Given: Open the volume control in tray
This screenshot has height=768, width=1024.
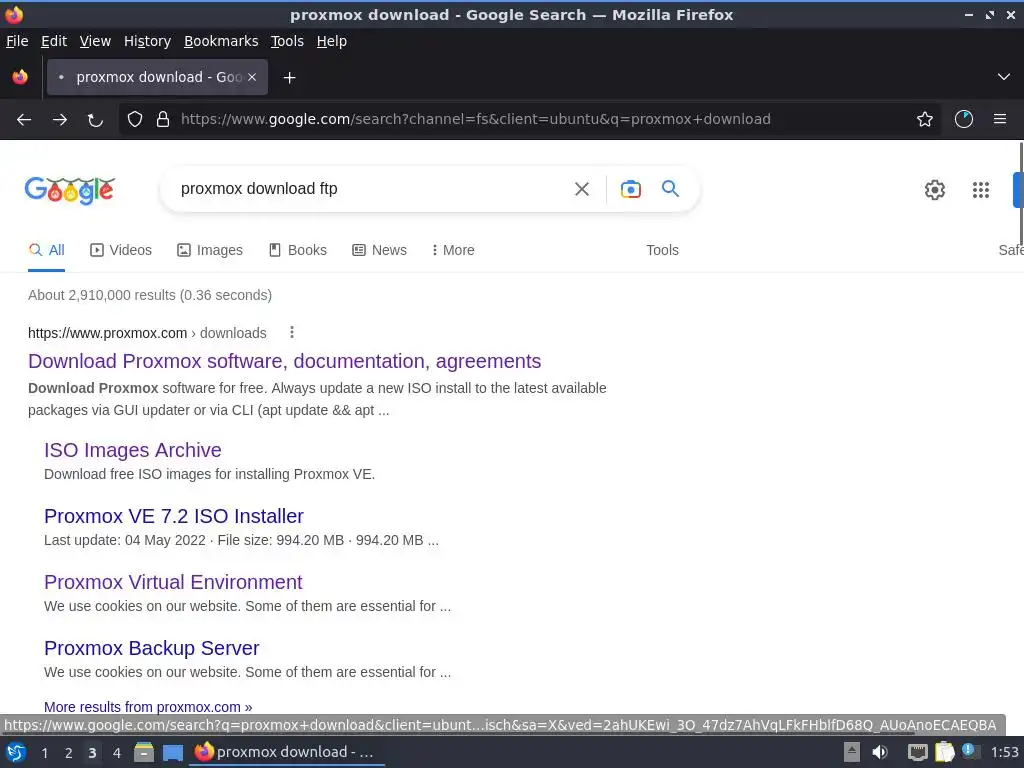Looking at the screenshot, I should pyautogui.click(x=880, y=752).
